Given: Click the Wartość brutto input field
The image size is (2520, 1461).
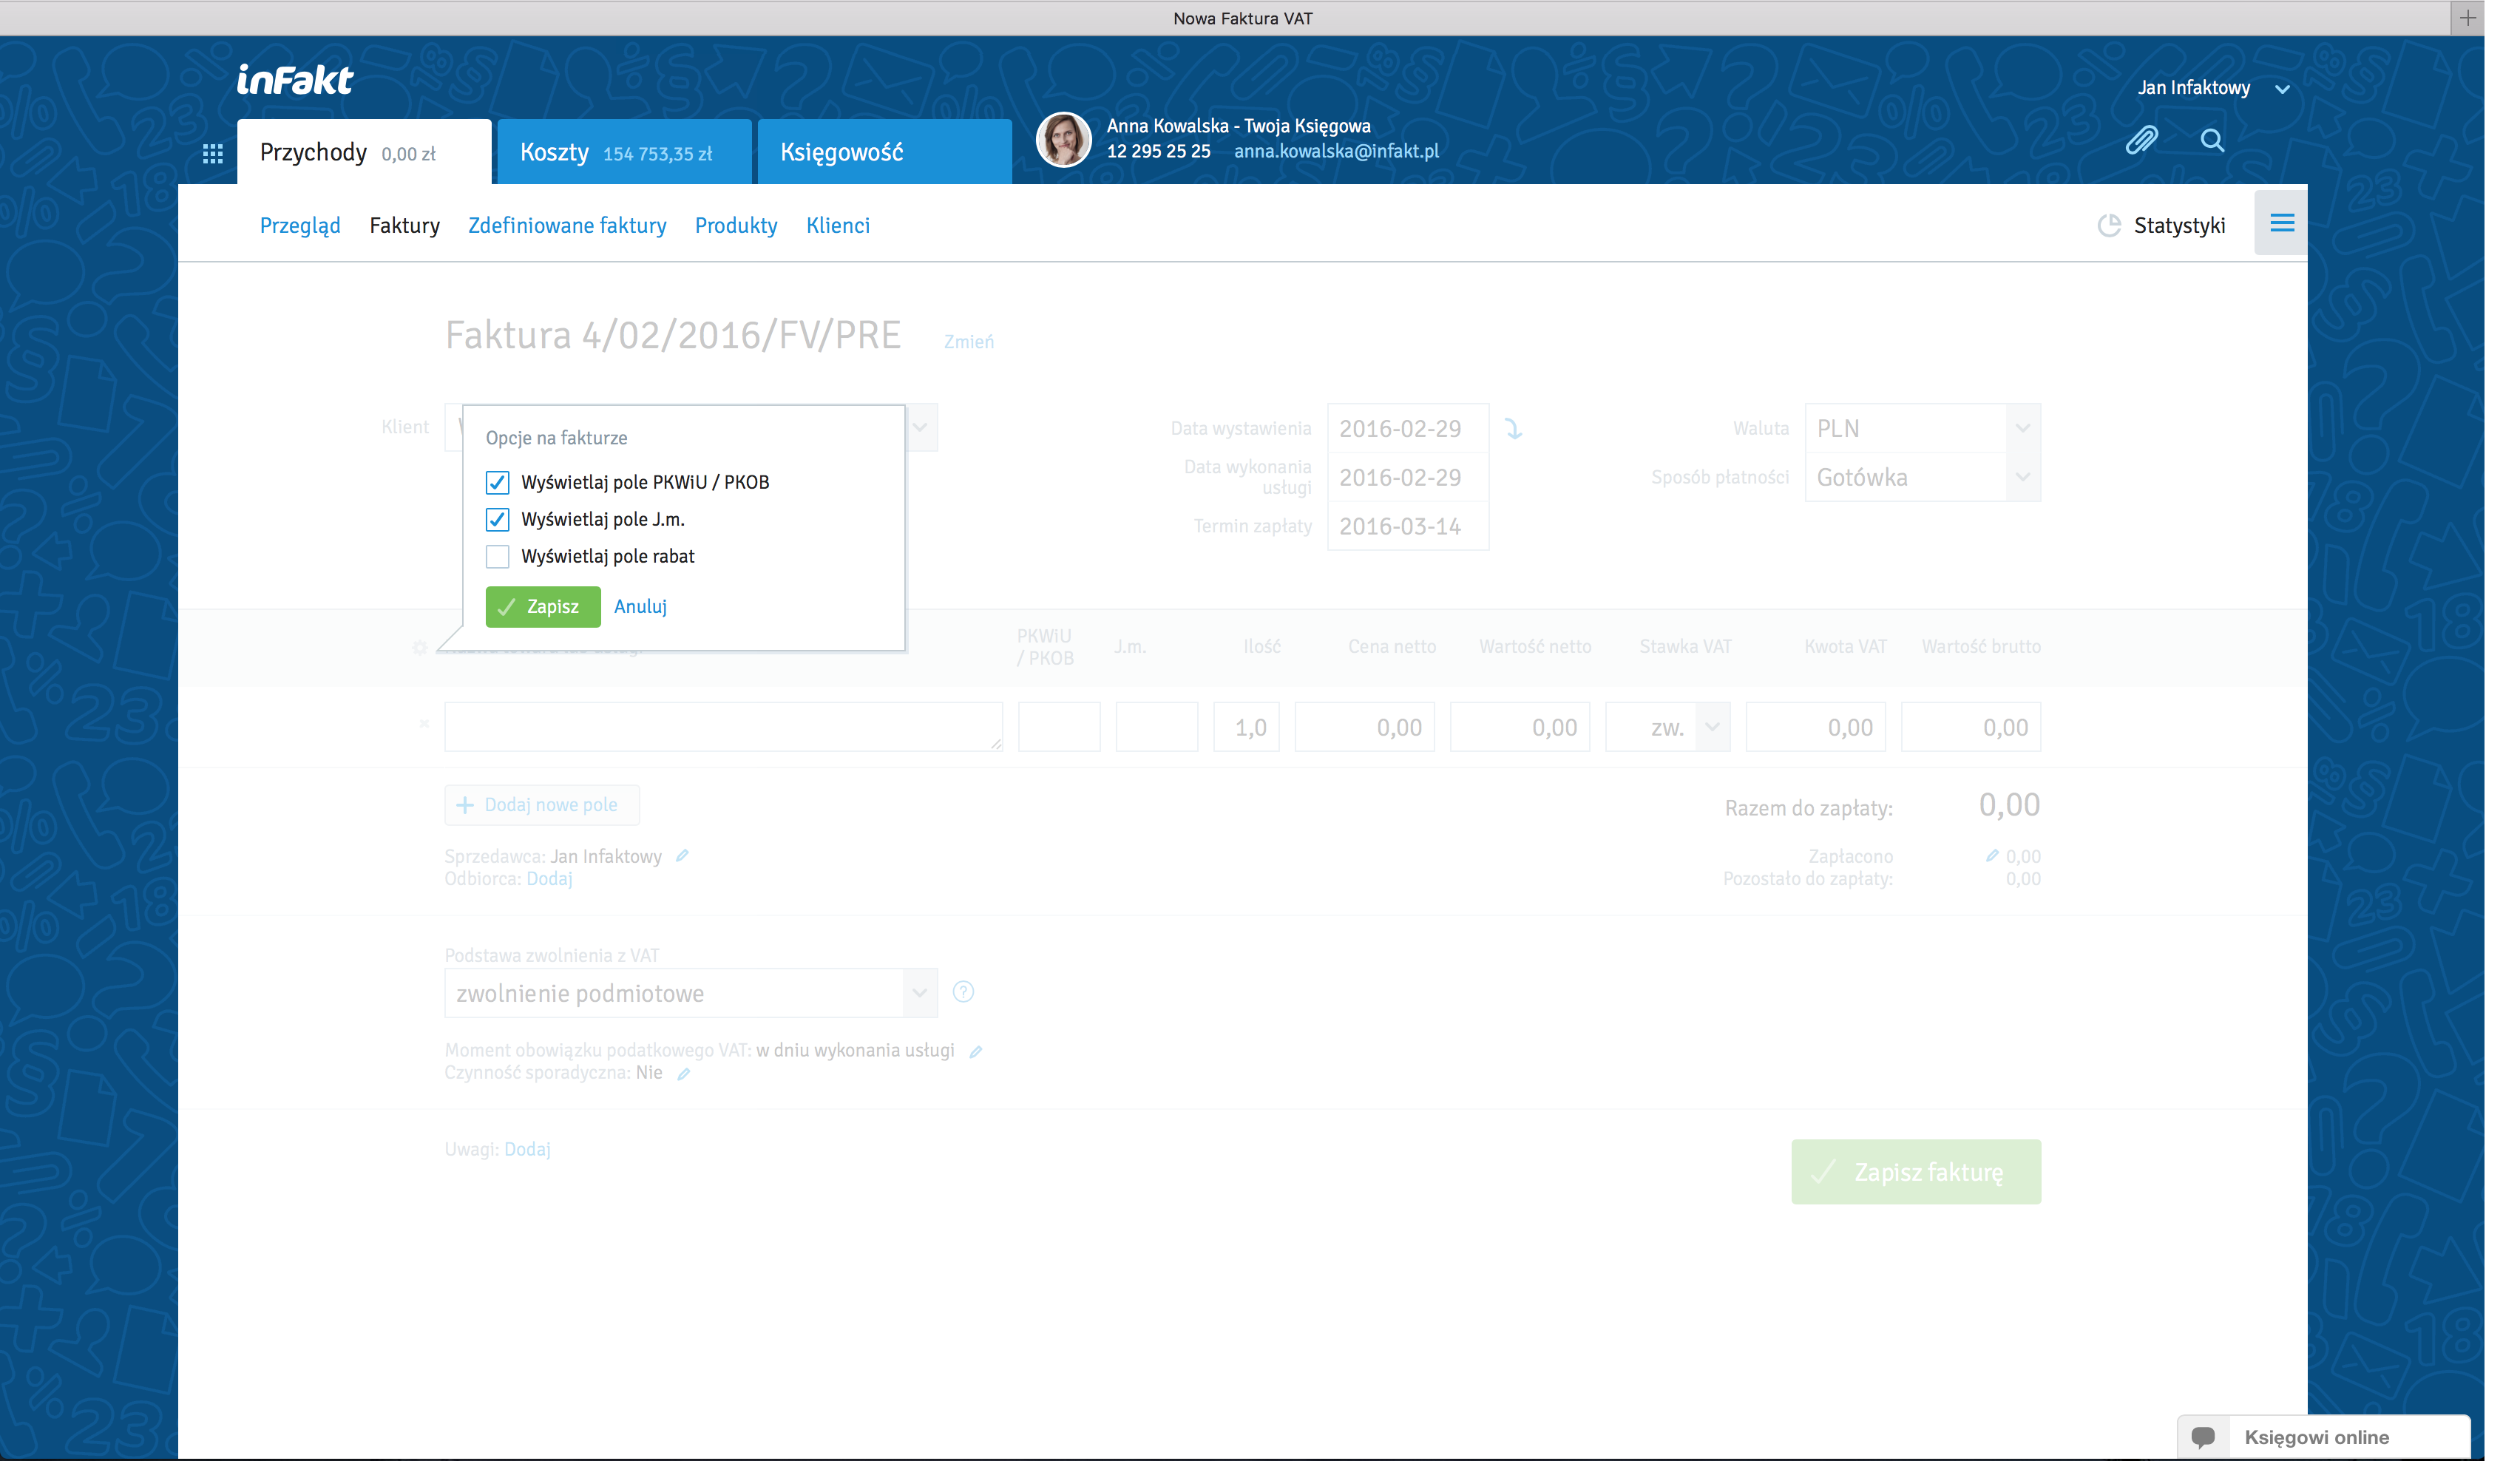Looking at the screenshot, I should [1971, 727].
